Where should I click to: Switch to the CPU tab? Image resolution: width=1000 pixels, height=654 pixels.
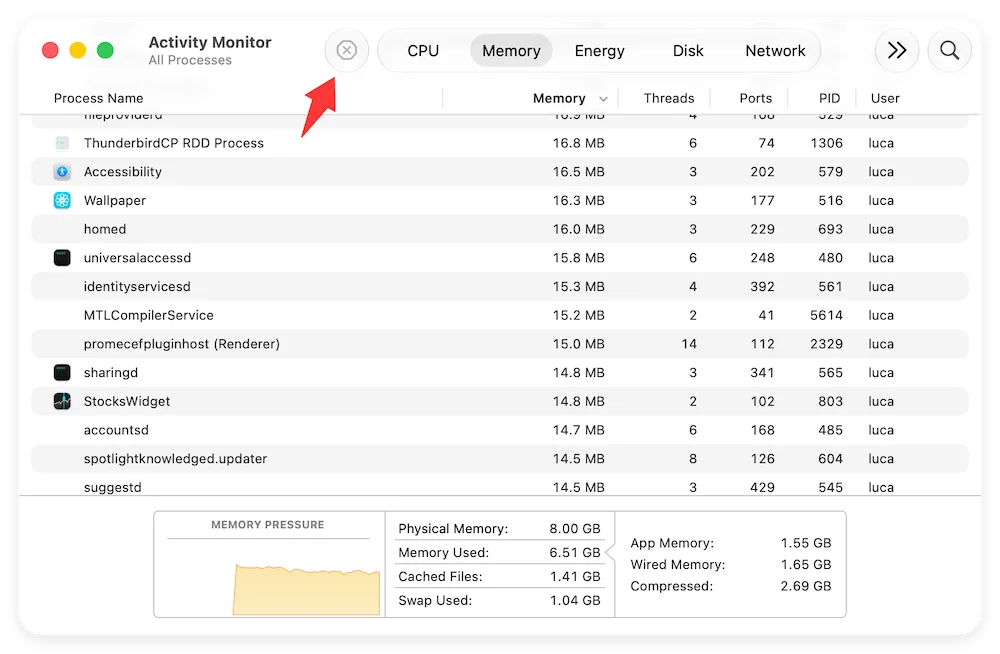423,50
